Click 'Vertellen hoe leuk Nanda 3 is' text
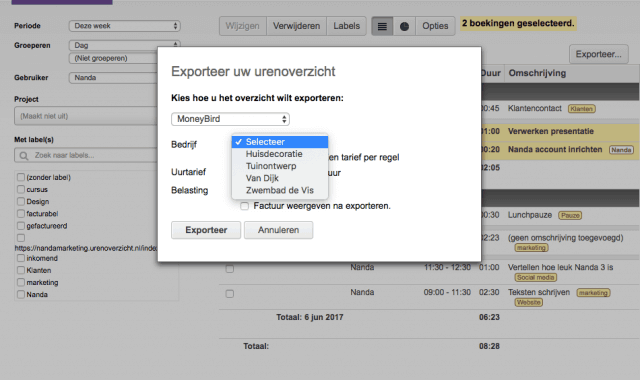 [560, 267]
